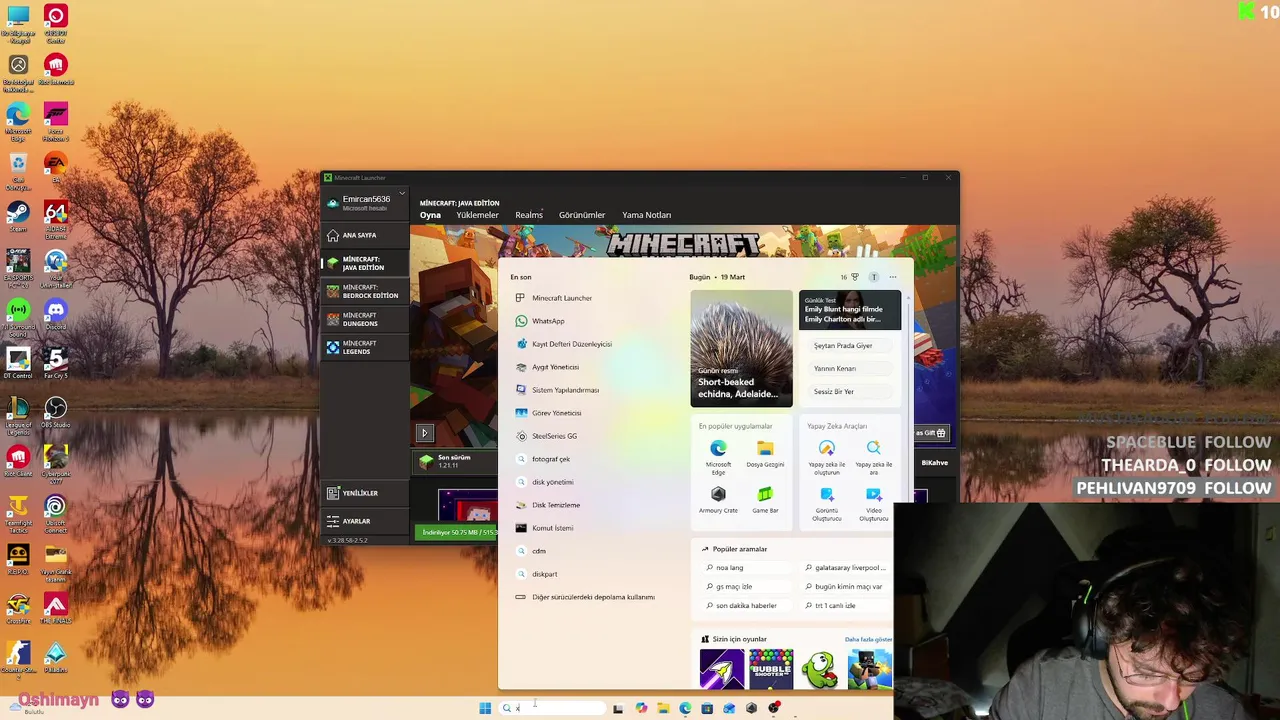
Task: Choose answer 'Yarının Kenarı'
Action: pyautogui.click(x=850, y=368)
